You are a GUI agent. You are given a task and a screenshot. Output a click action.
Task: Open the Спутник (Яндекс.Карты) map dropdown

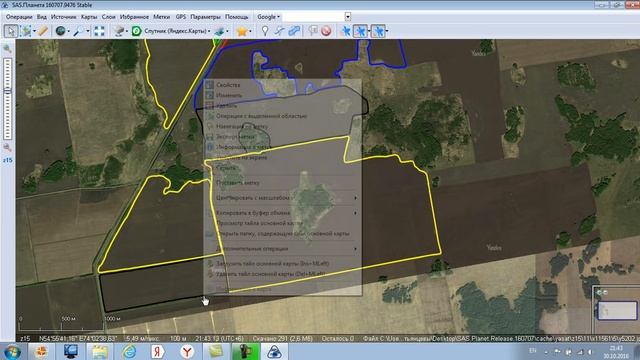177,31
